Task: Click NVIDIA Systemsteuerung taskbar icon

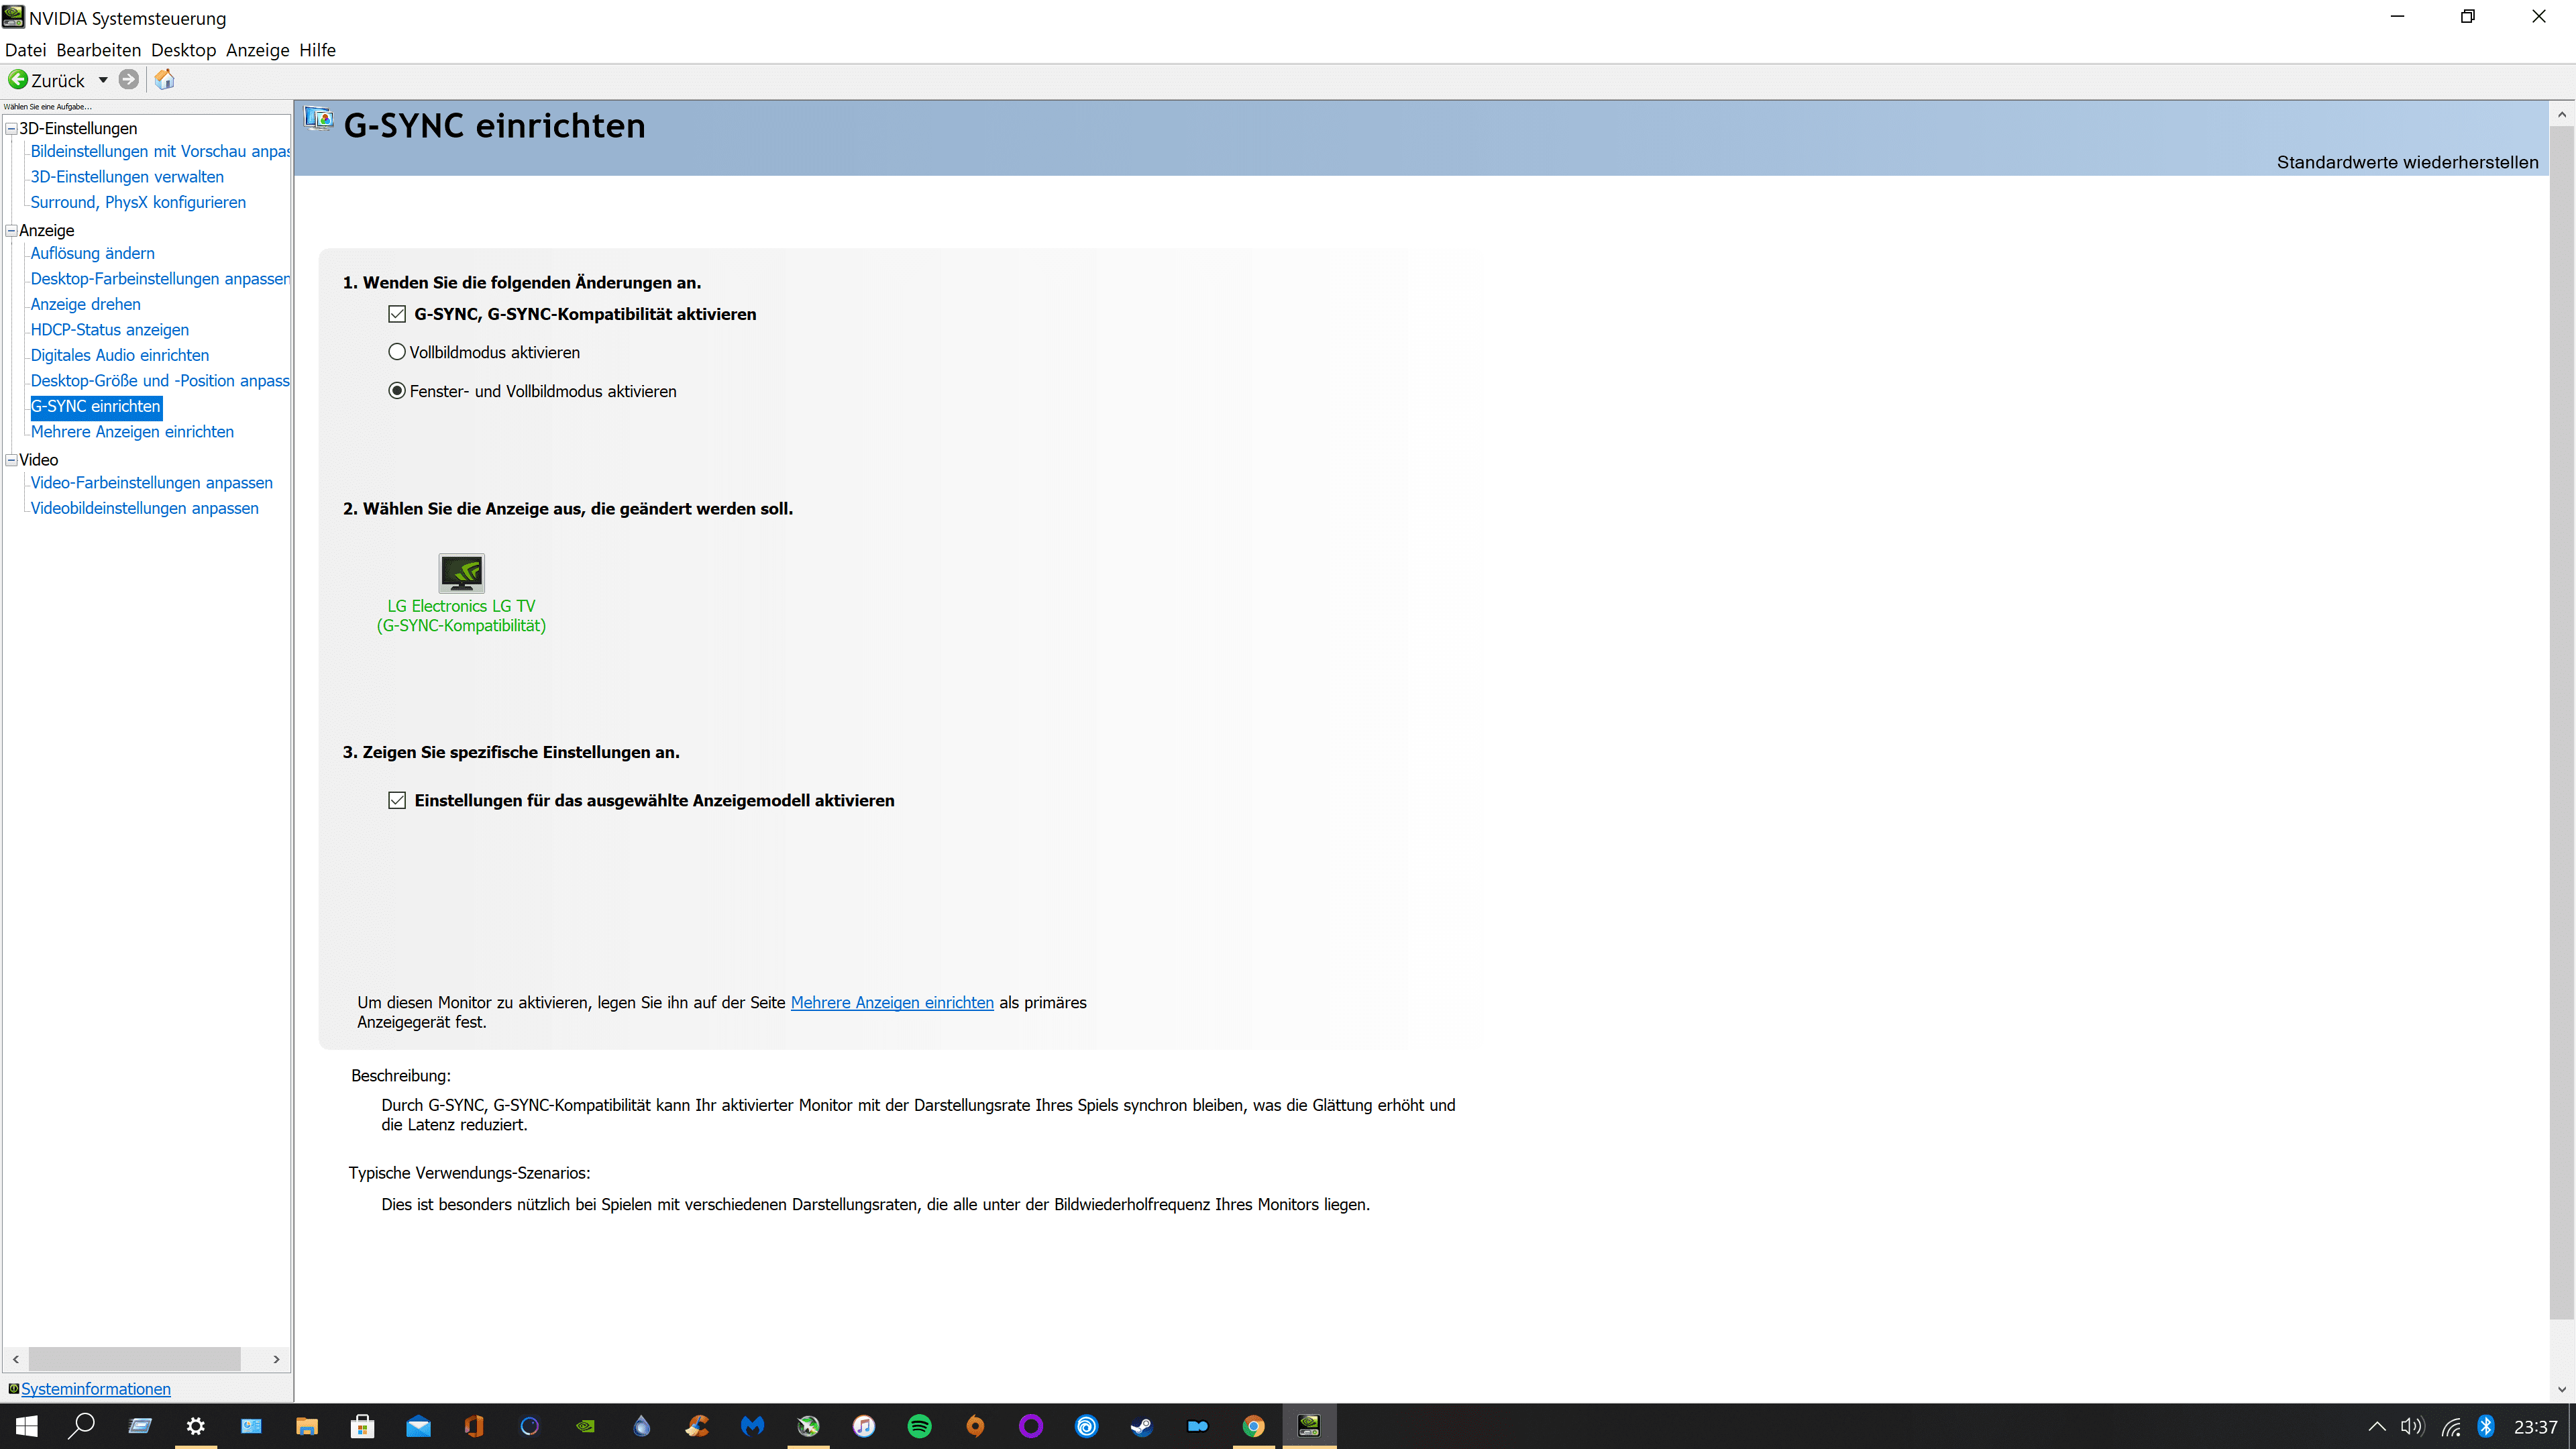Action: pos(1309,1426)
